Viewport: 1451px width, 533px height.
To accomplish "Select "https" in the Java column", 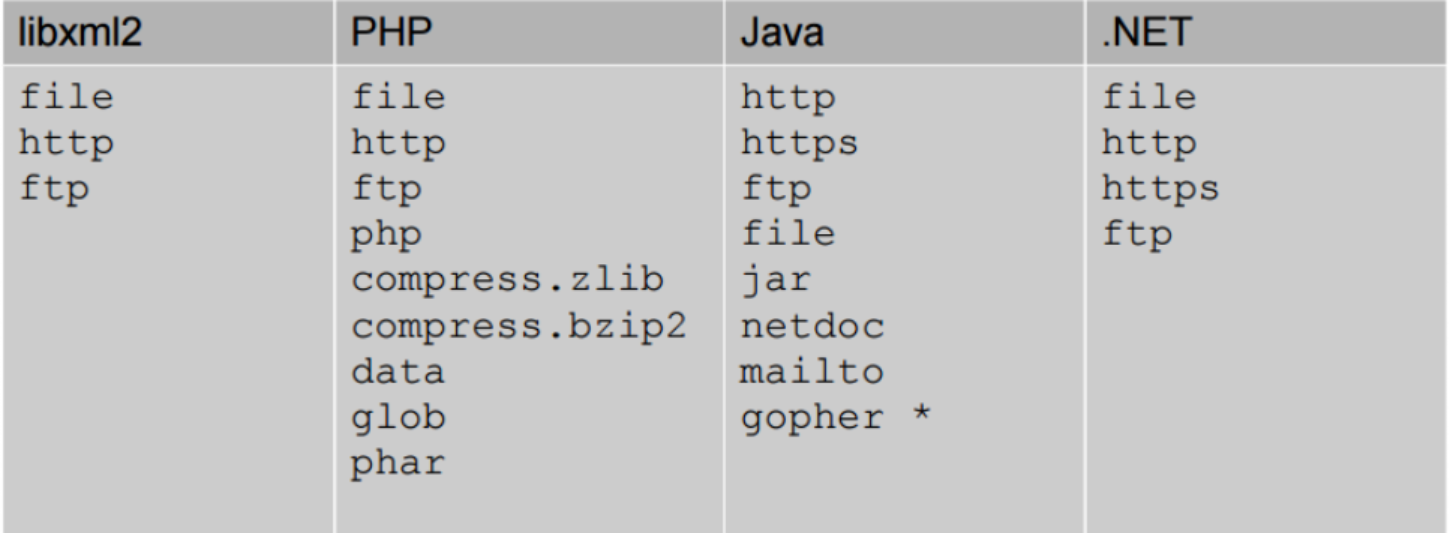I will click(799, 144).
